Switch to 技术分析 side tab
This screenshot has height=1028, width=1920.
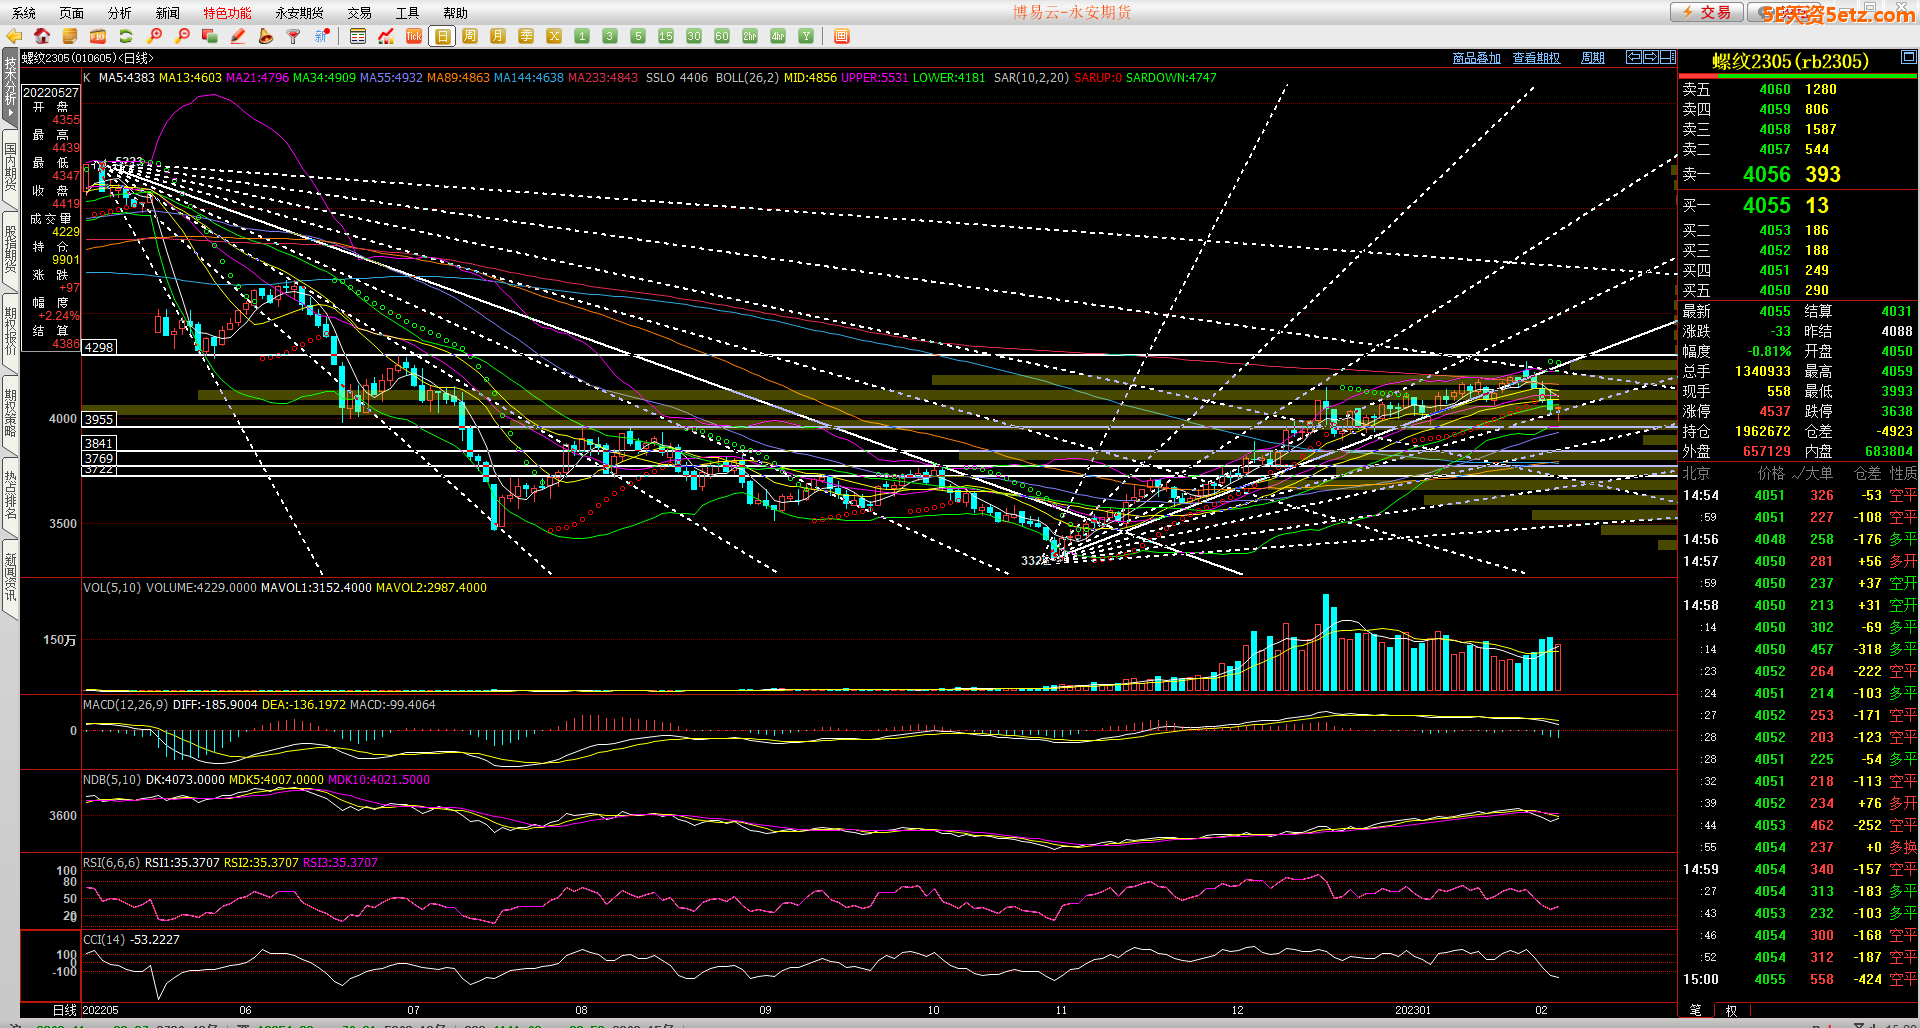10,87
